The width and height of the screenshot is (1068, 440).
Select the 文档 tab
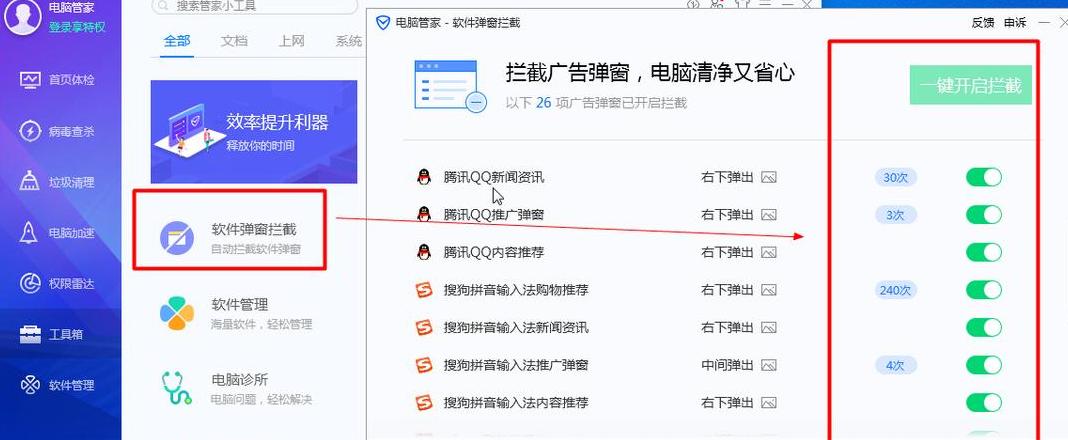pos(234,41)
